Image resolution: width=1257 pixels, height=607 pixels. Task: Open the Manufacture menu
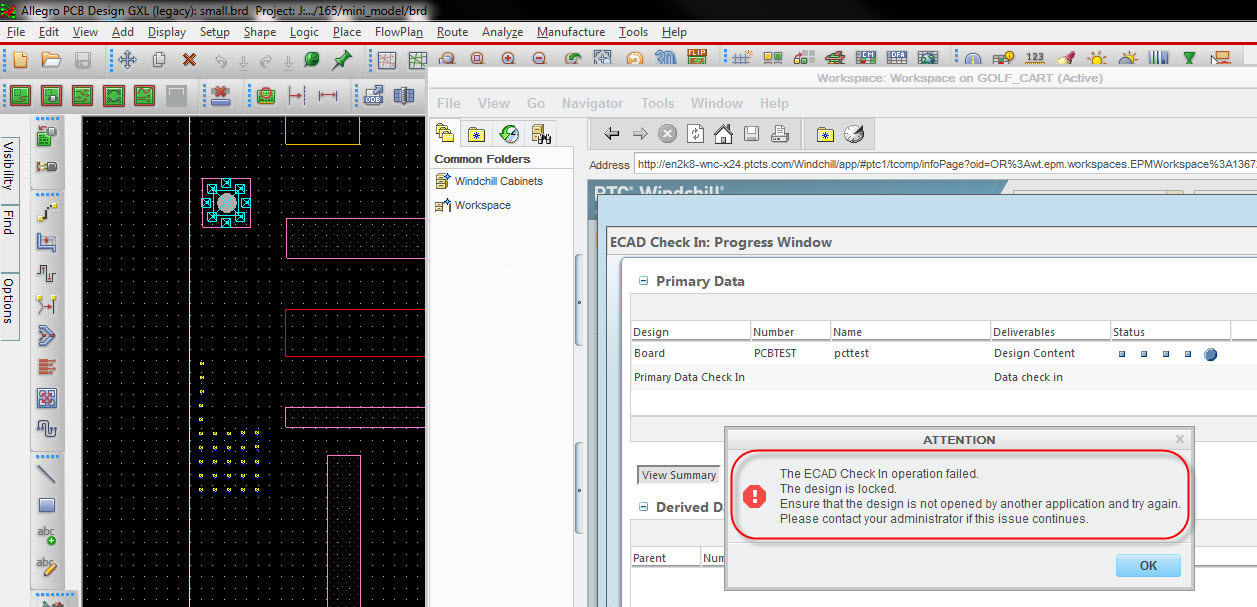pyautogui.click(x=570, y=32)
